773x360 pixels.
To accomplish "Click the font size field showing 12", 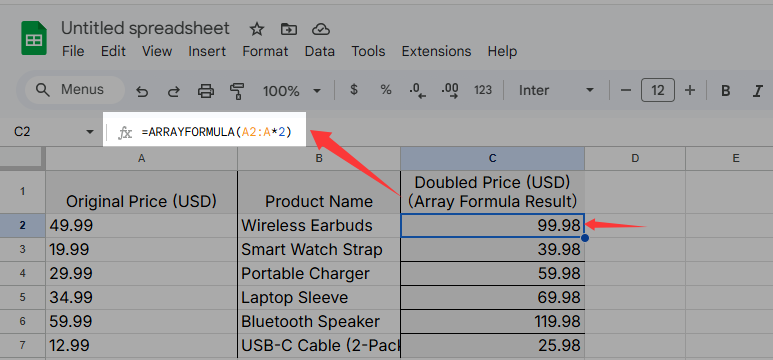I will (x=658, y=90).
